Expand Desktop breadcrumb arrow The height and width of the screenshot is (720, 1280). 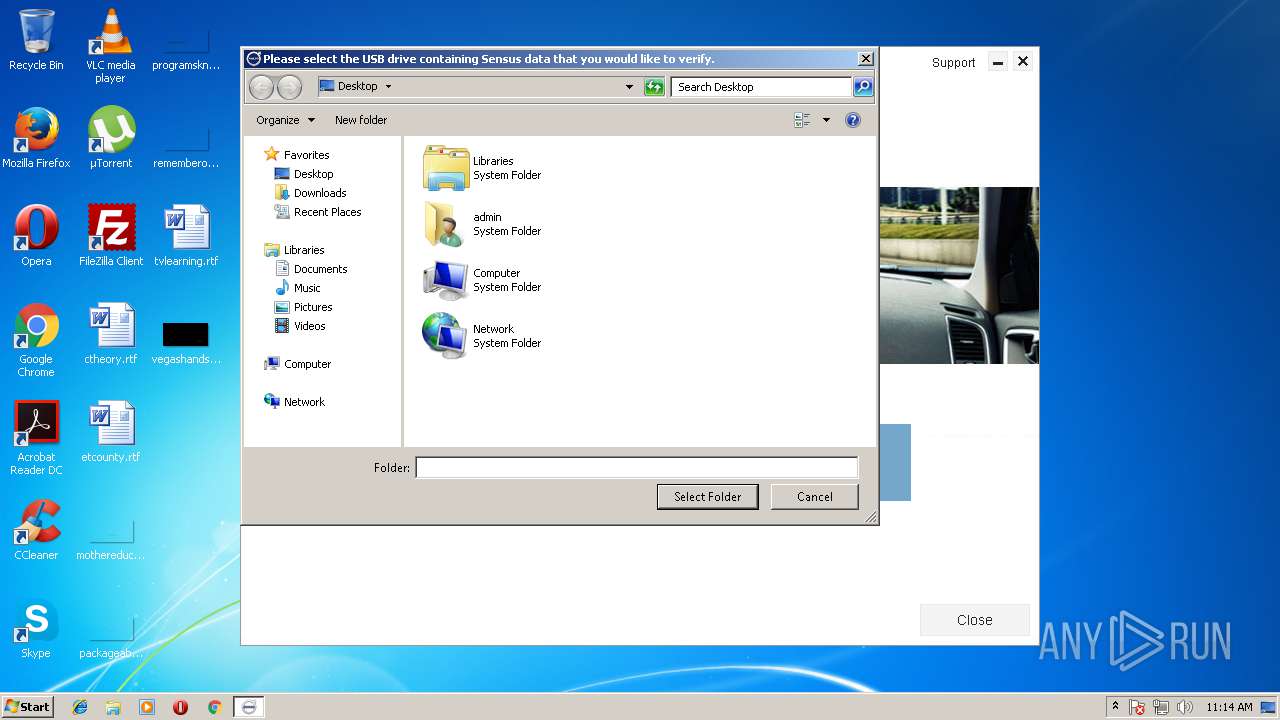388,87
